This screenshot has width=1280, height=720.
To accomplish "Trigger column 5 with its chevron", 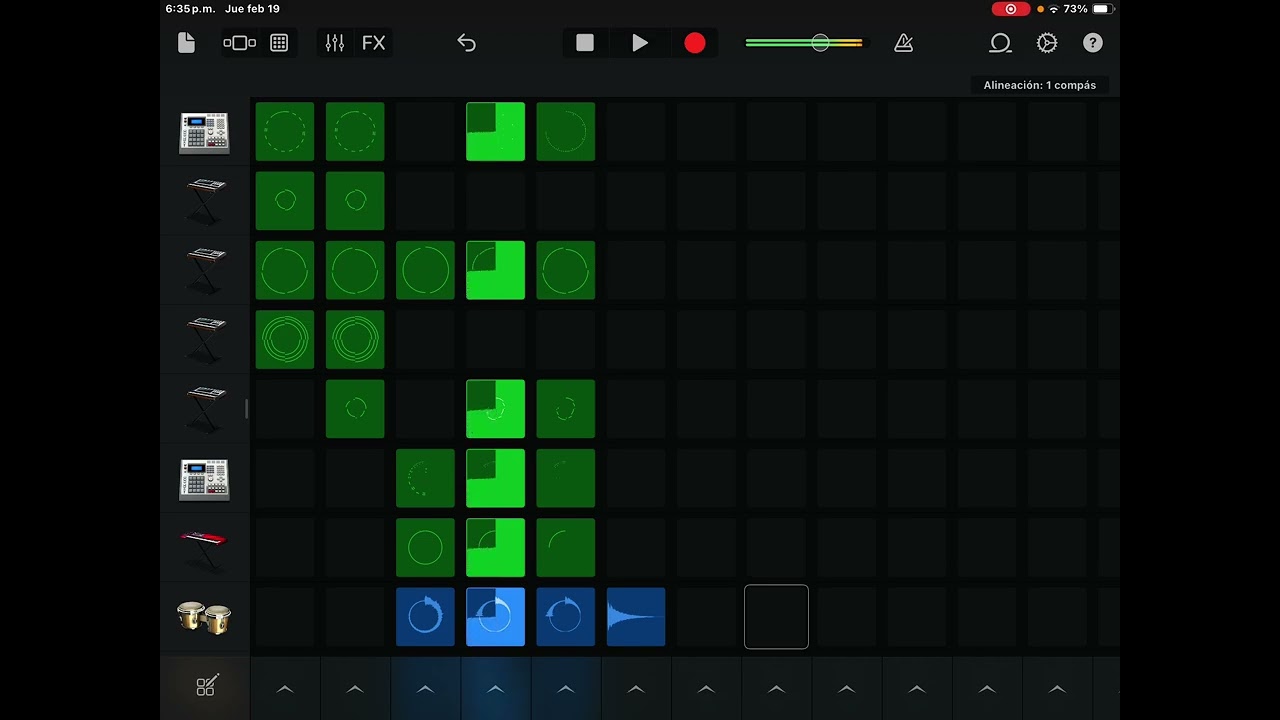I will tap(565, 689).
